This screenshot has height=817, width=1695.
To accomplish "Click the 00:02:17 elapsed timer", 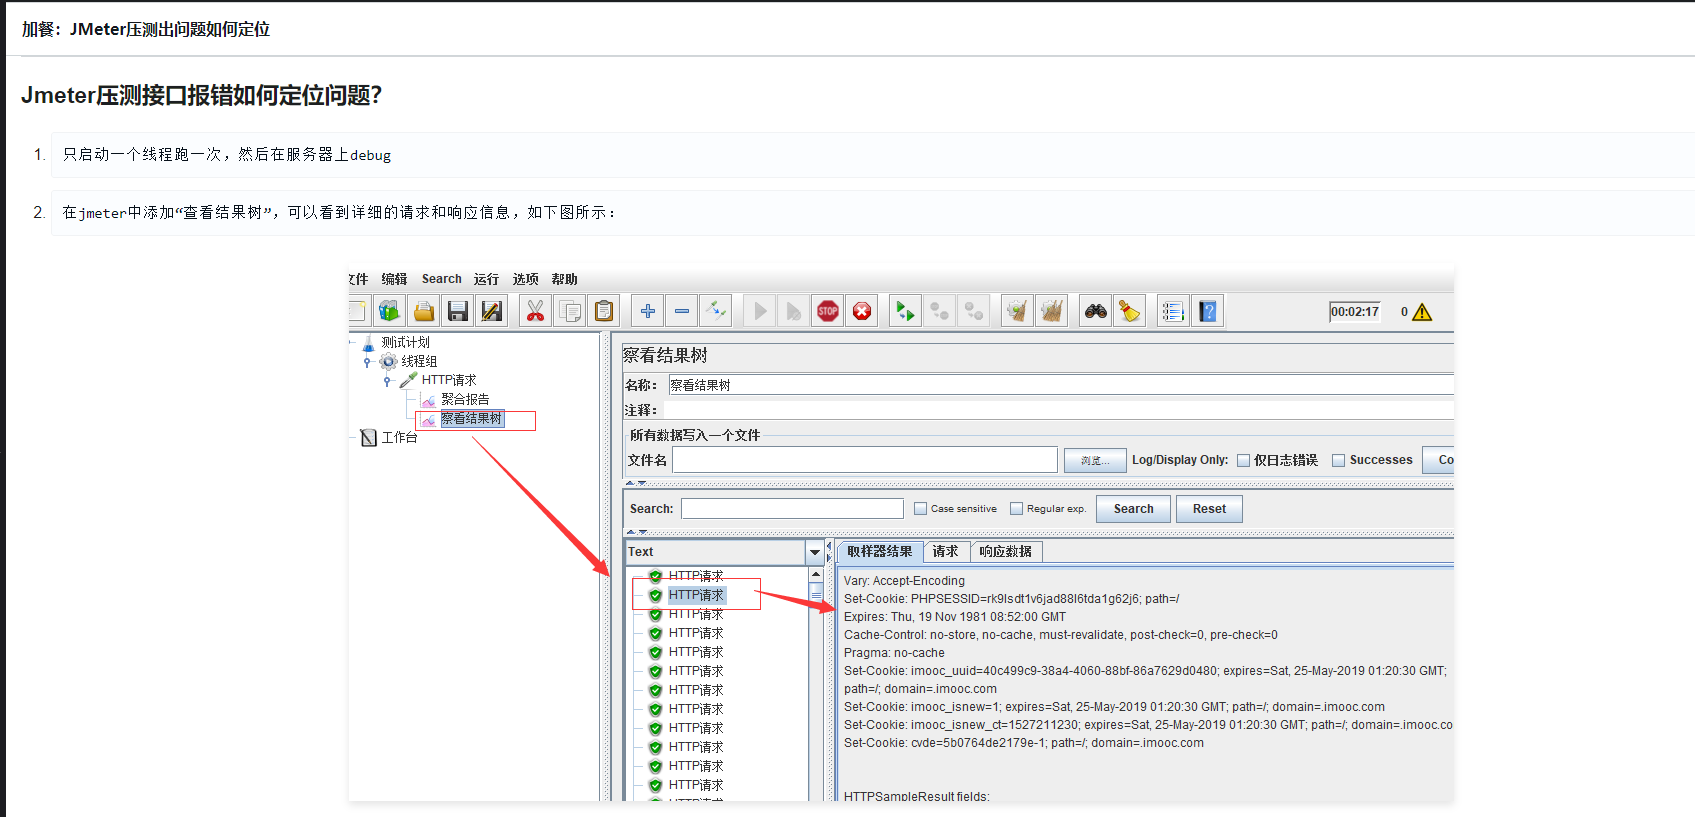I will click(x=1355, y=312).
